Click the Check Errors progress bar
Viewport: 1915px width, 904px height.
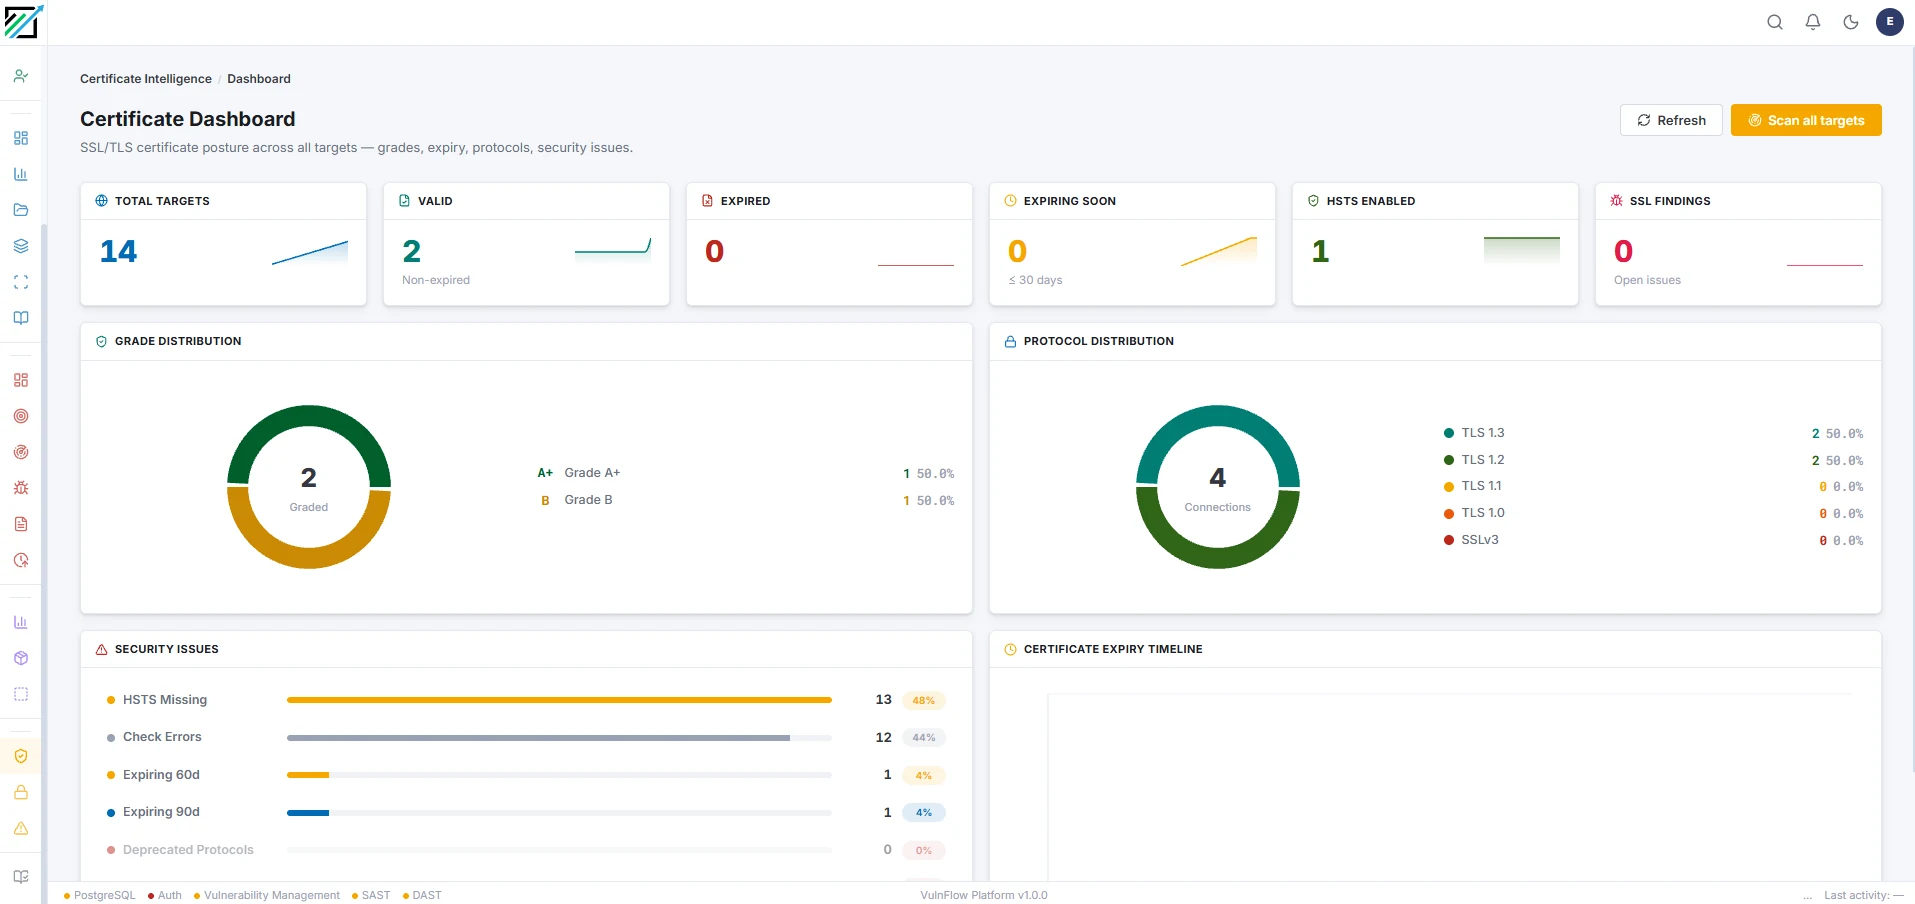[x=559, y=738]
